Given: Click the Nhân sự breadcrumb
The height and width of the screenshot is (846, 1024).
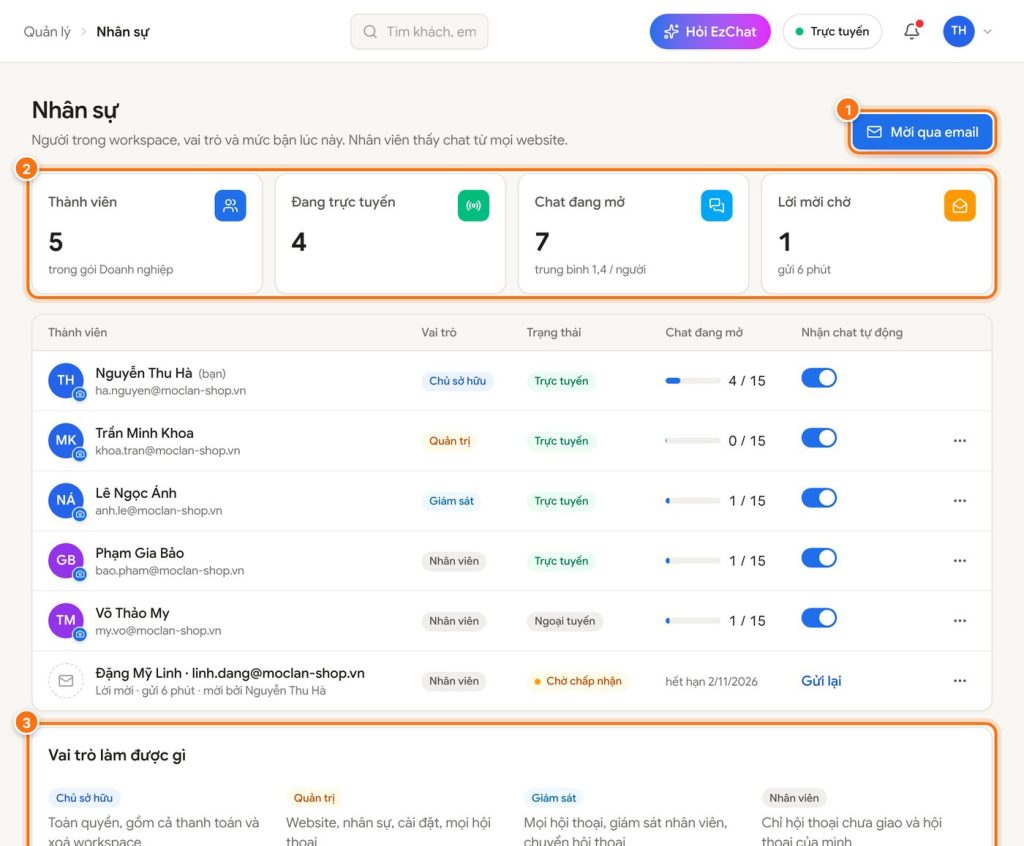Looking at the screenshot, I should pos(123,31).
